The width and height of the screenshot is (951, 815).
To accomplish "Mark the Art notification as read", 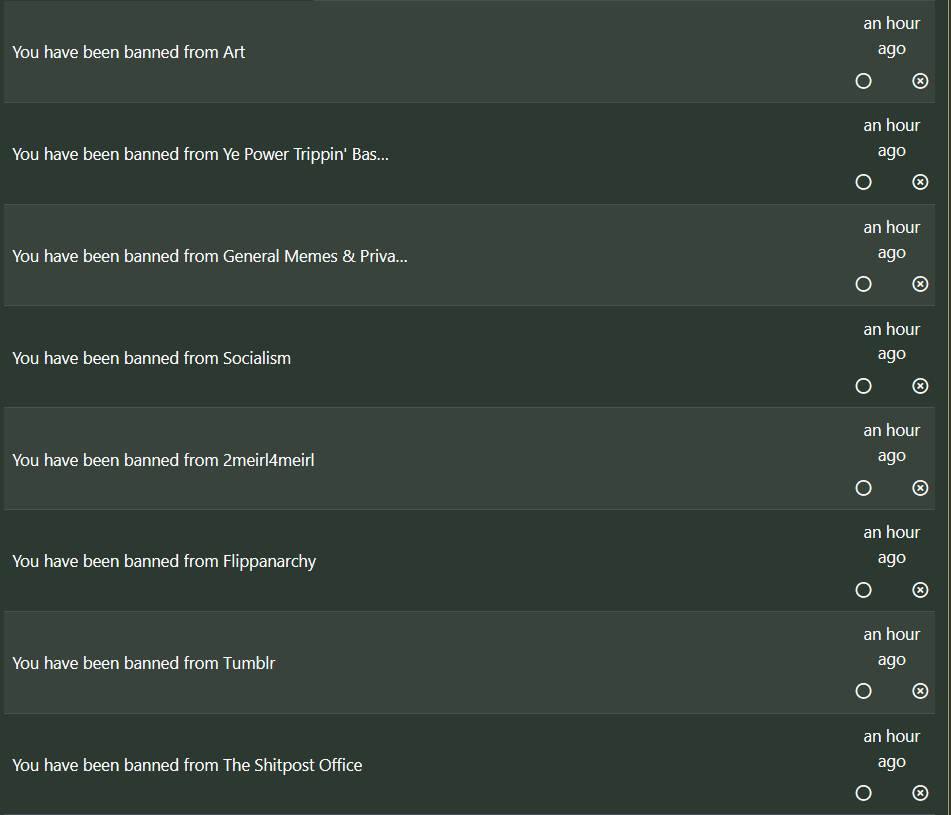I will [x=864, y=81].
